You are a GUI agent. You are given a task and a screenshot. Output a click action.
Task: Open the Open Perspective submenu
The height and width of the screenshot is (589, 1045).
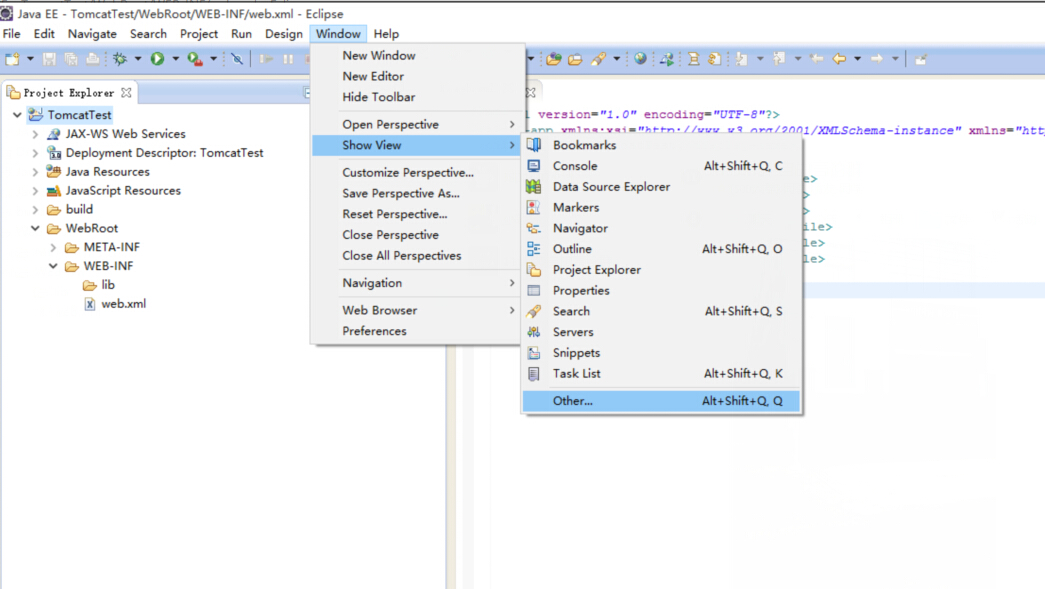pos(419,124)
